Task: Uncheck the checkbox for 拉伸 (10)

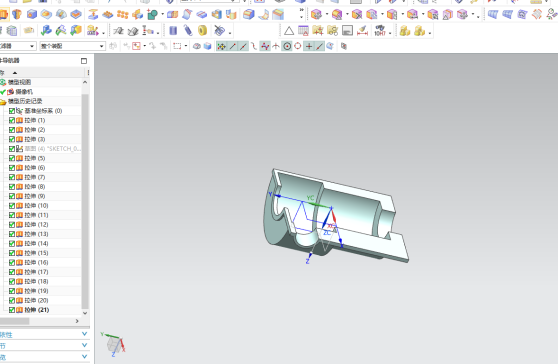Action: [12, 206]
